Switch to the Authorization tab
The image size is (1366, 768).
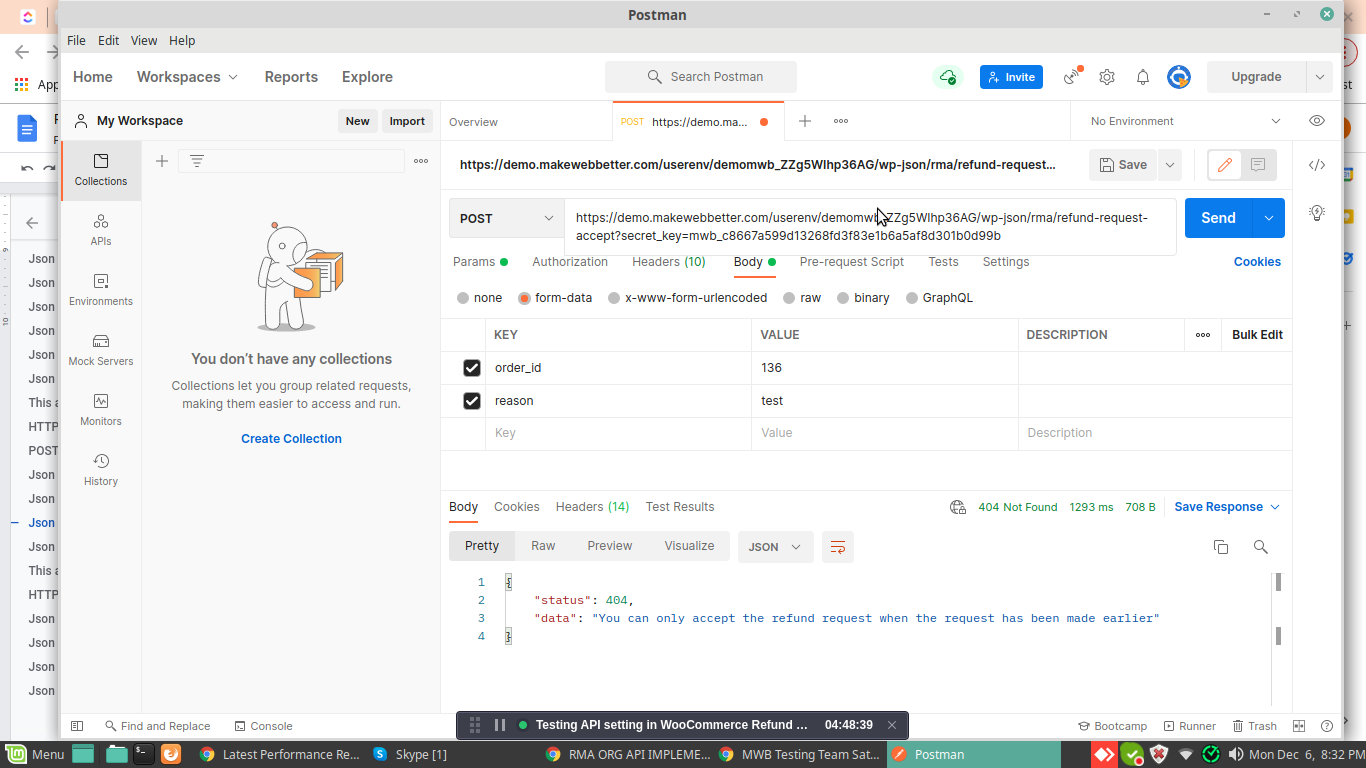(570, 262)
